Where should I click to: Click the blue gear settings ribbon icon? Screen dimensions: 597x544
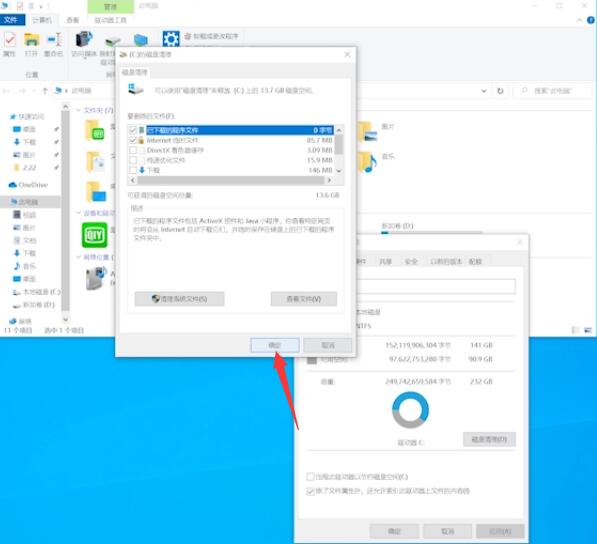tap(171, 39)
